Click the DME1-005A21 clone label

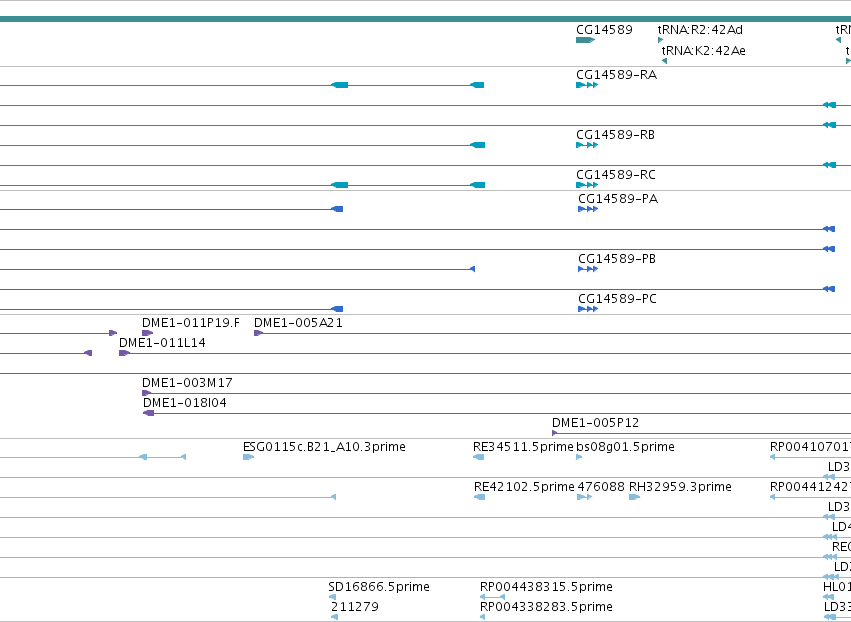[x=299, y=323]
